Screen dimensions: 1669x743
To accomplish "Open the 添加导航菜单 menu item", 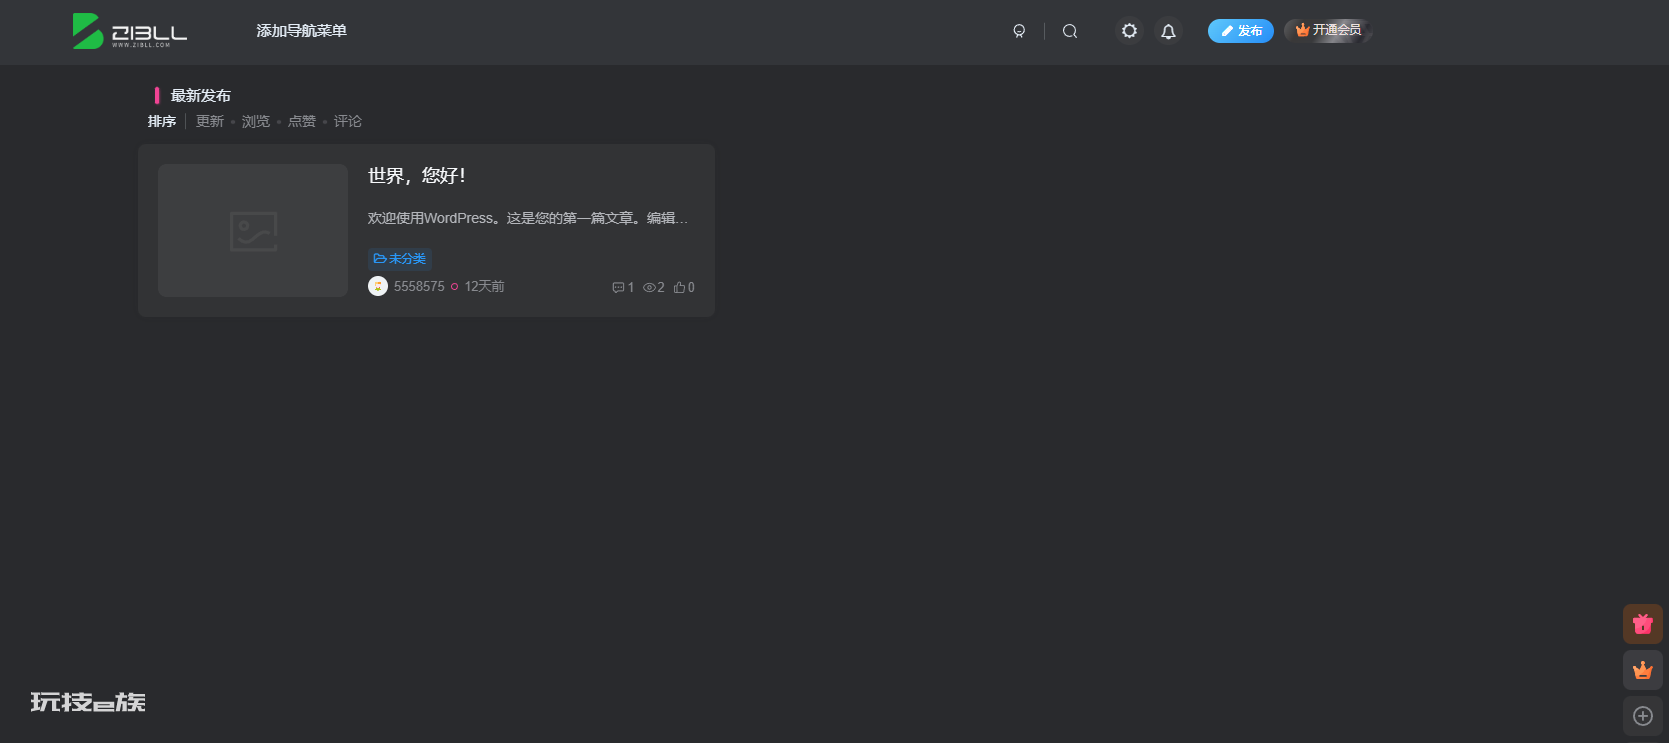I will click(301, 31).
